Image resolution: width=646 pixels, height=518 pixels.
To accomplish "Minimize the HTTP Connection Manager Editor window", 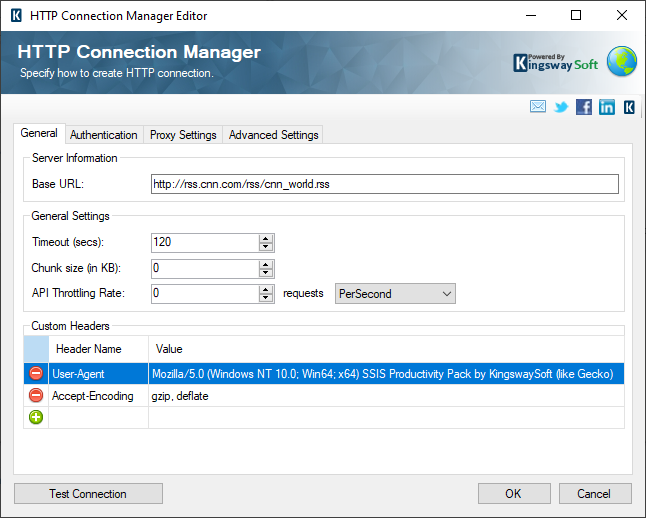I will pyautogui.click(x=531, y=16).
